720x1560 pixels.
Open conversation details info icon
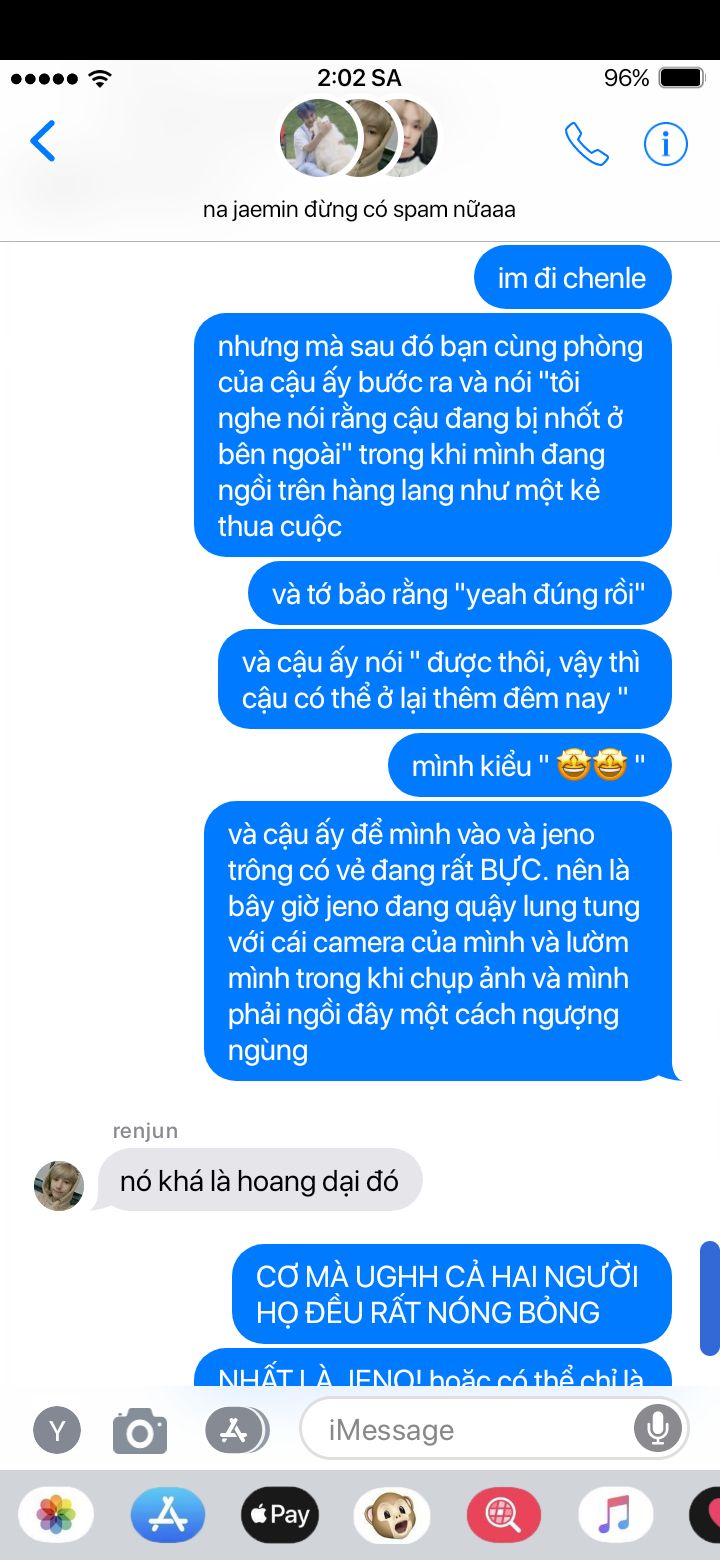pyautogui.click(x=665, y=144)
